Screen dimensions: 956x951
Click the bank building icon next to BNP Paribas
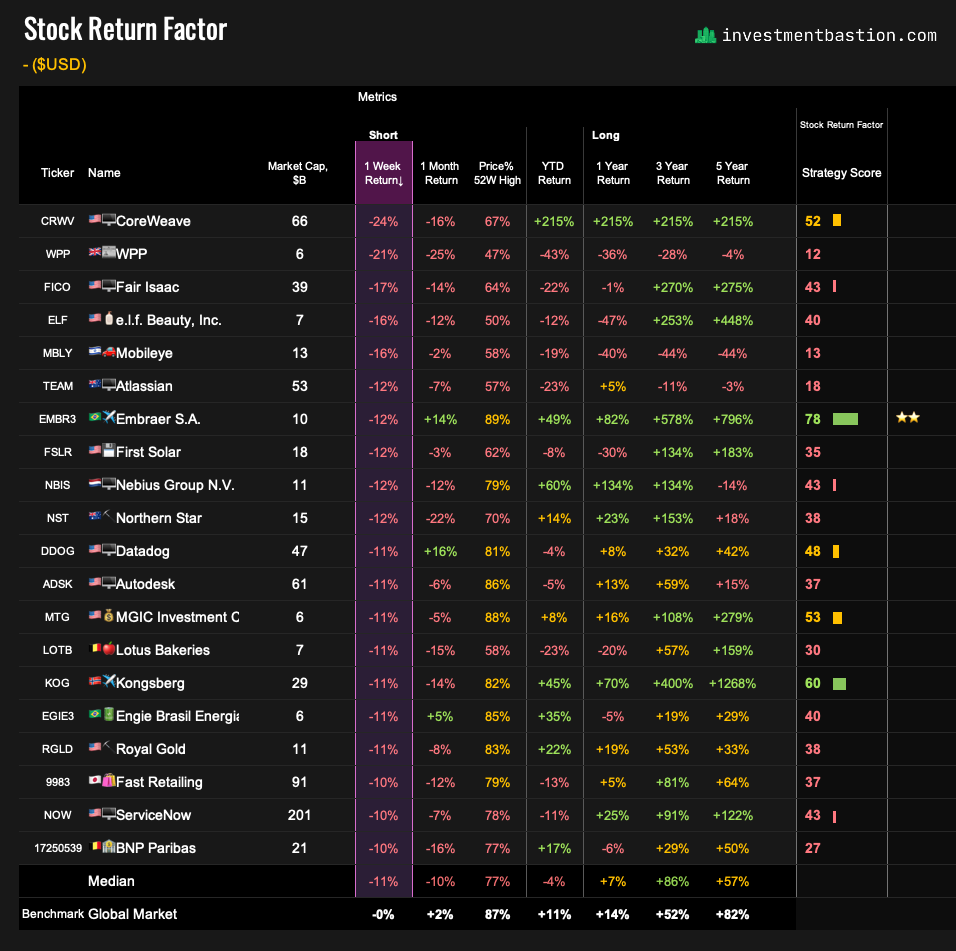(x=109, y=846)
